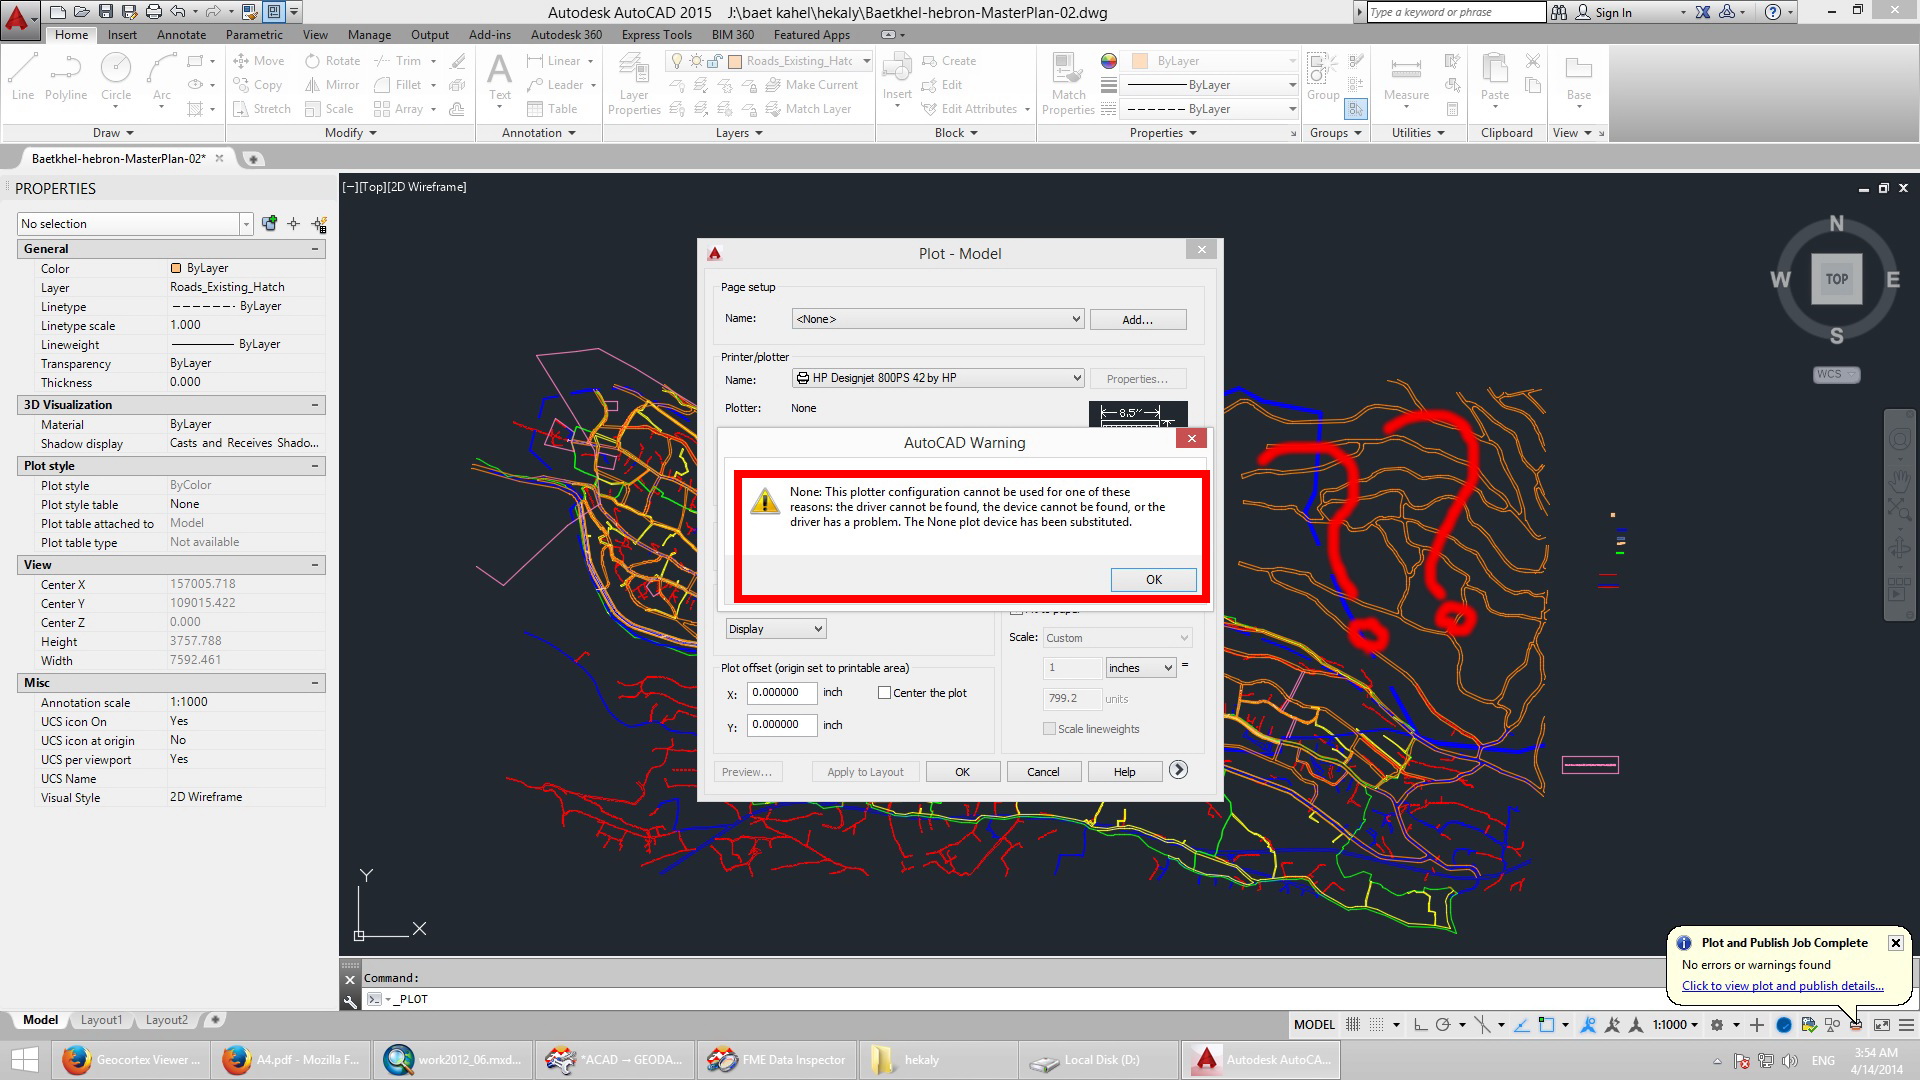The width and height of the screenshot is (1920, 1080).
Task: Click the Color ByLayer swatch in Properties
Action: coord(176,268)
